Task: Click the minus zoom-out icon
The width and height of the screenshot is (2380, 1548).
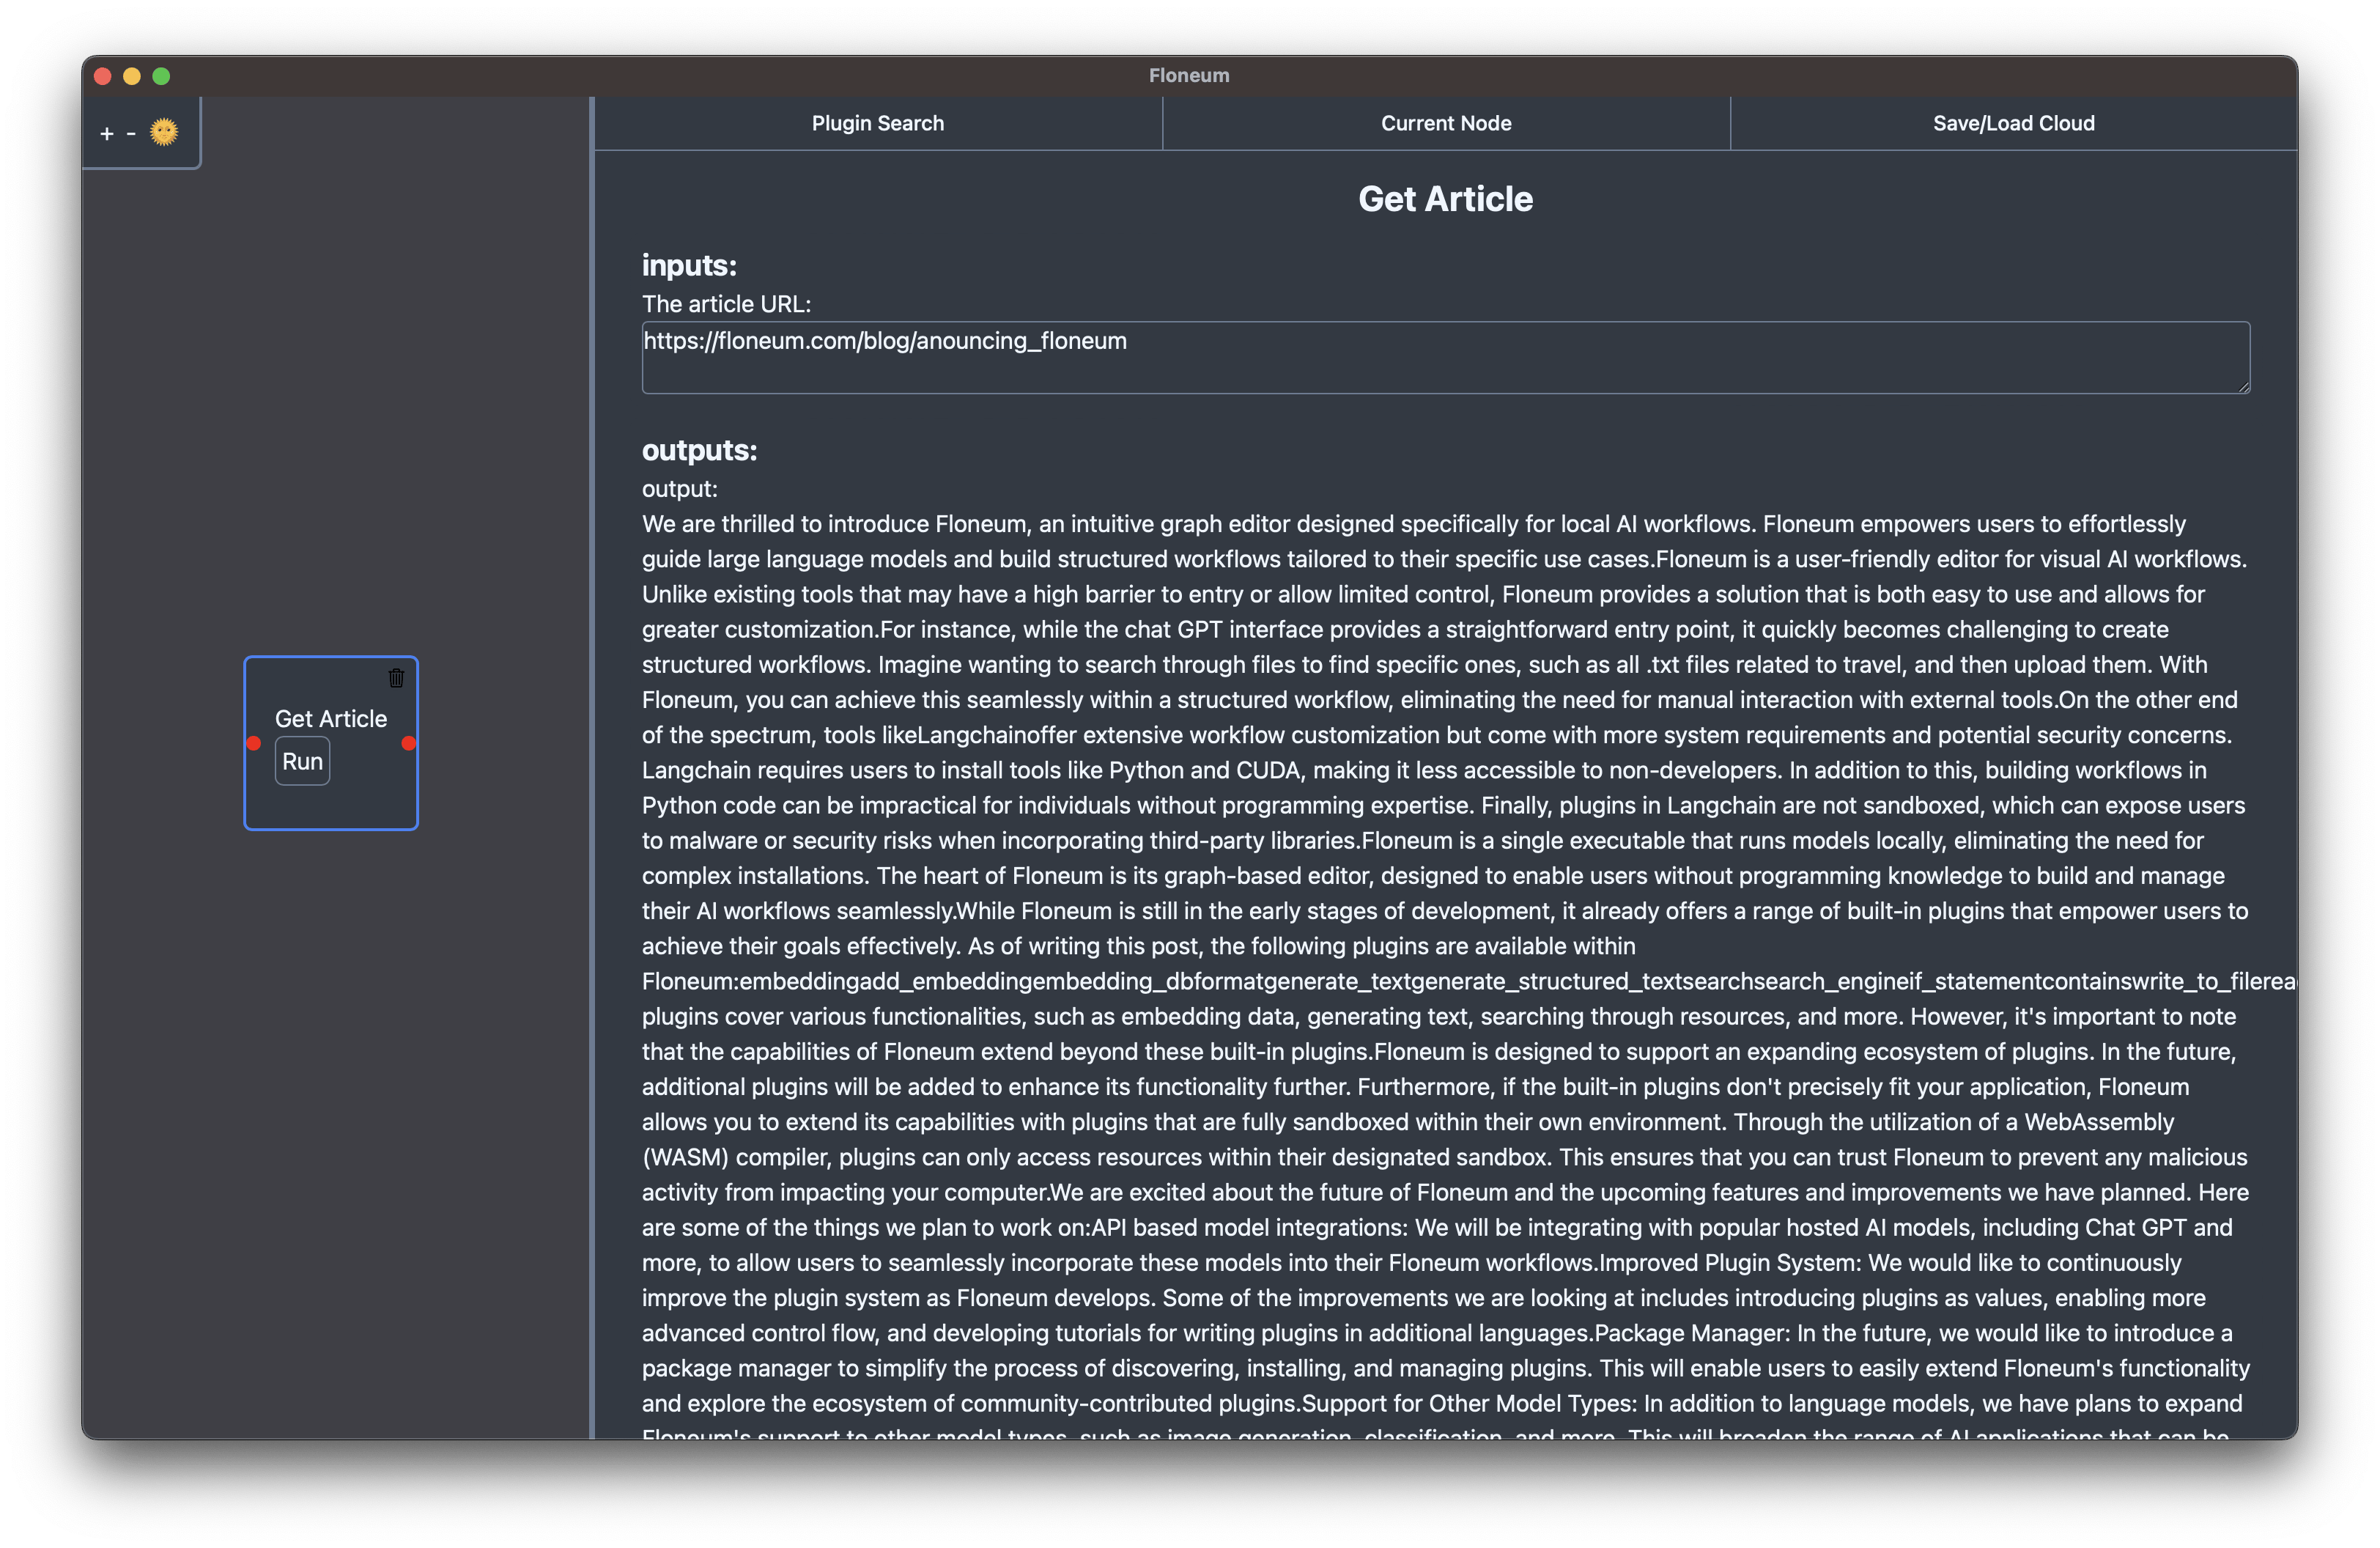Action: click(x=131, y=133)
